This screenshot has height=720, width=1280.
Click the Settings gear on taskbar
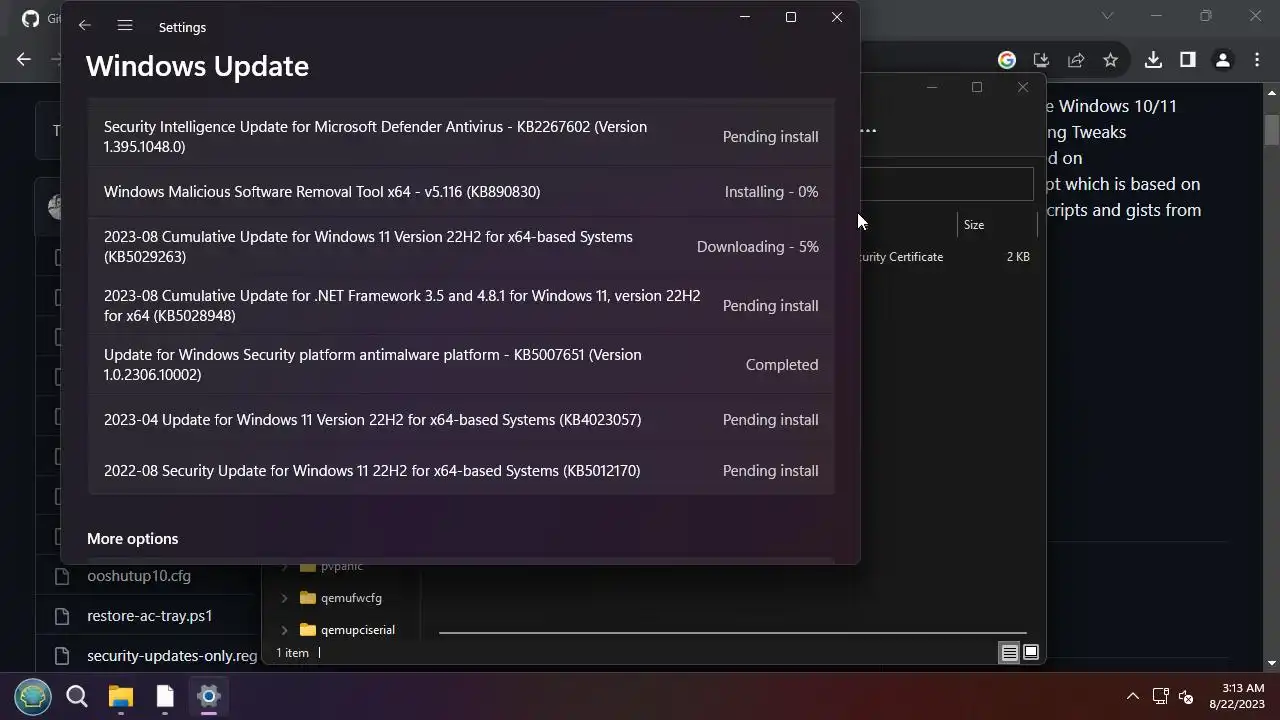click(x=209, y=696)
